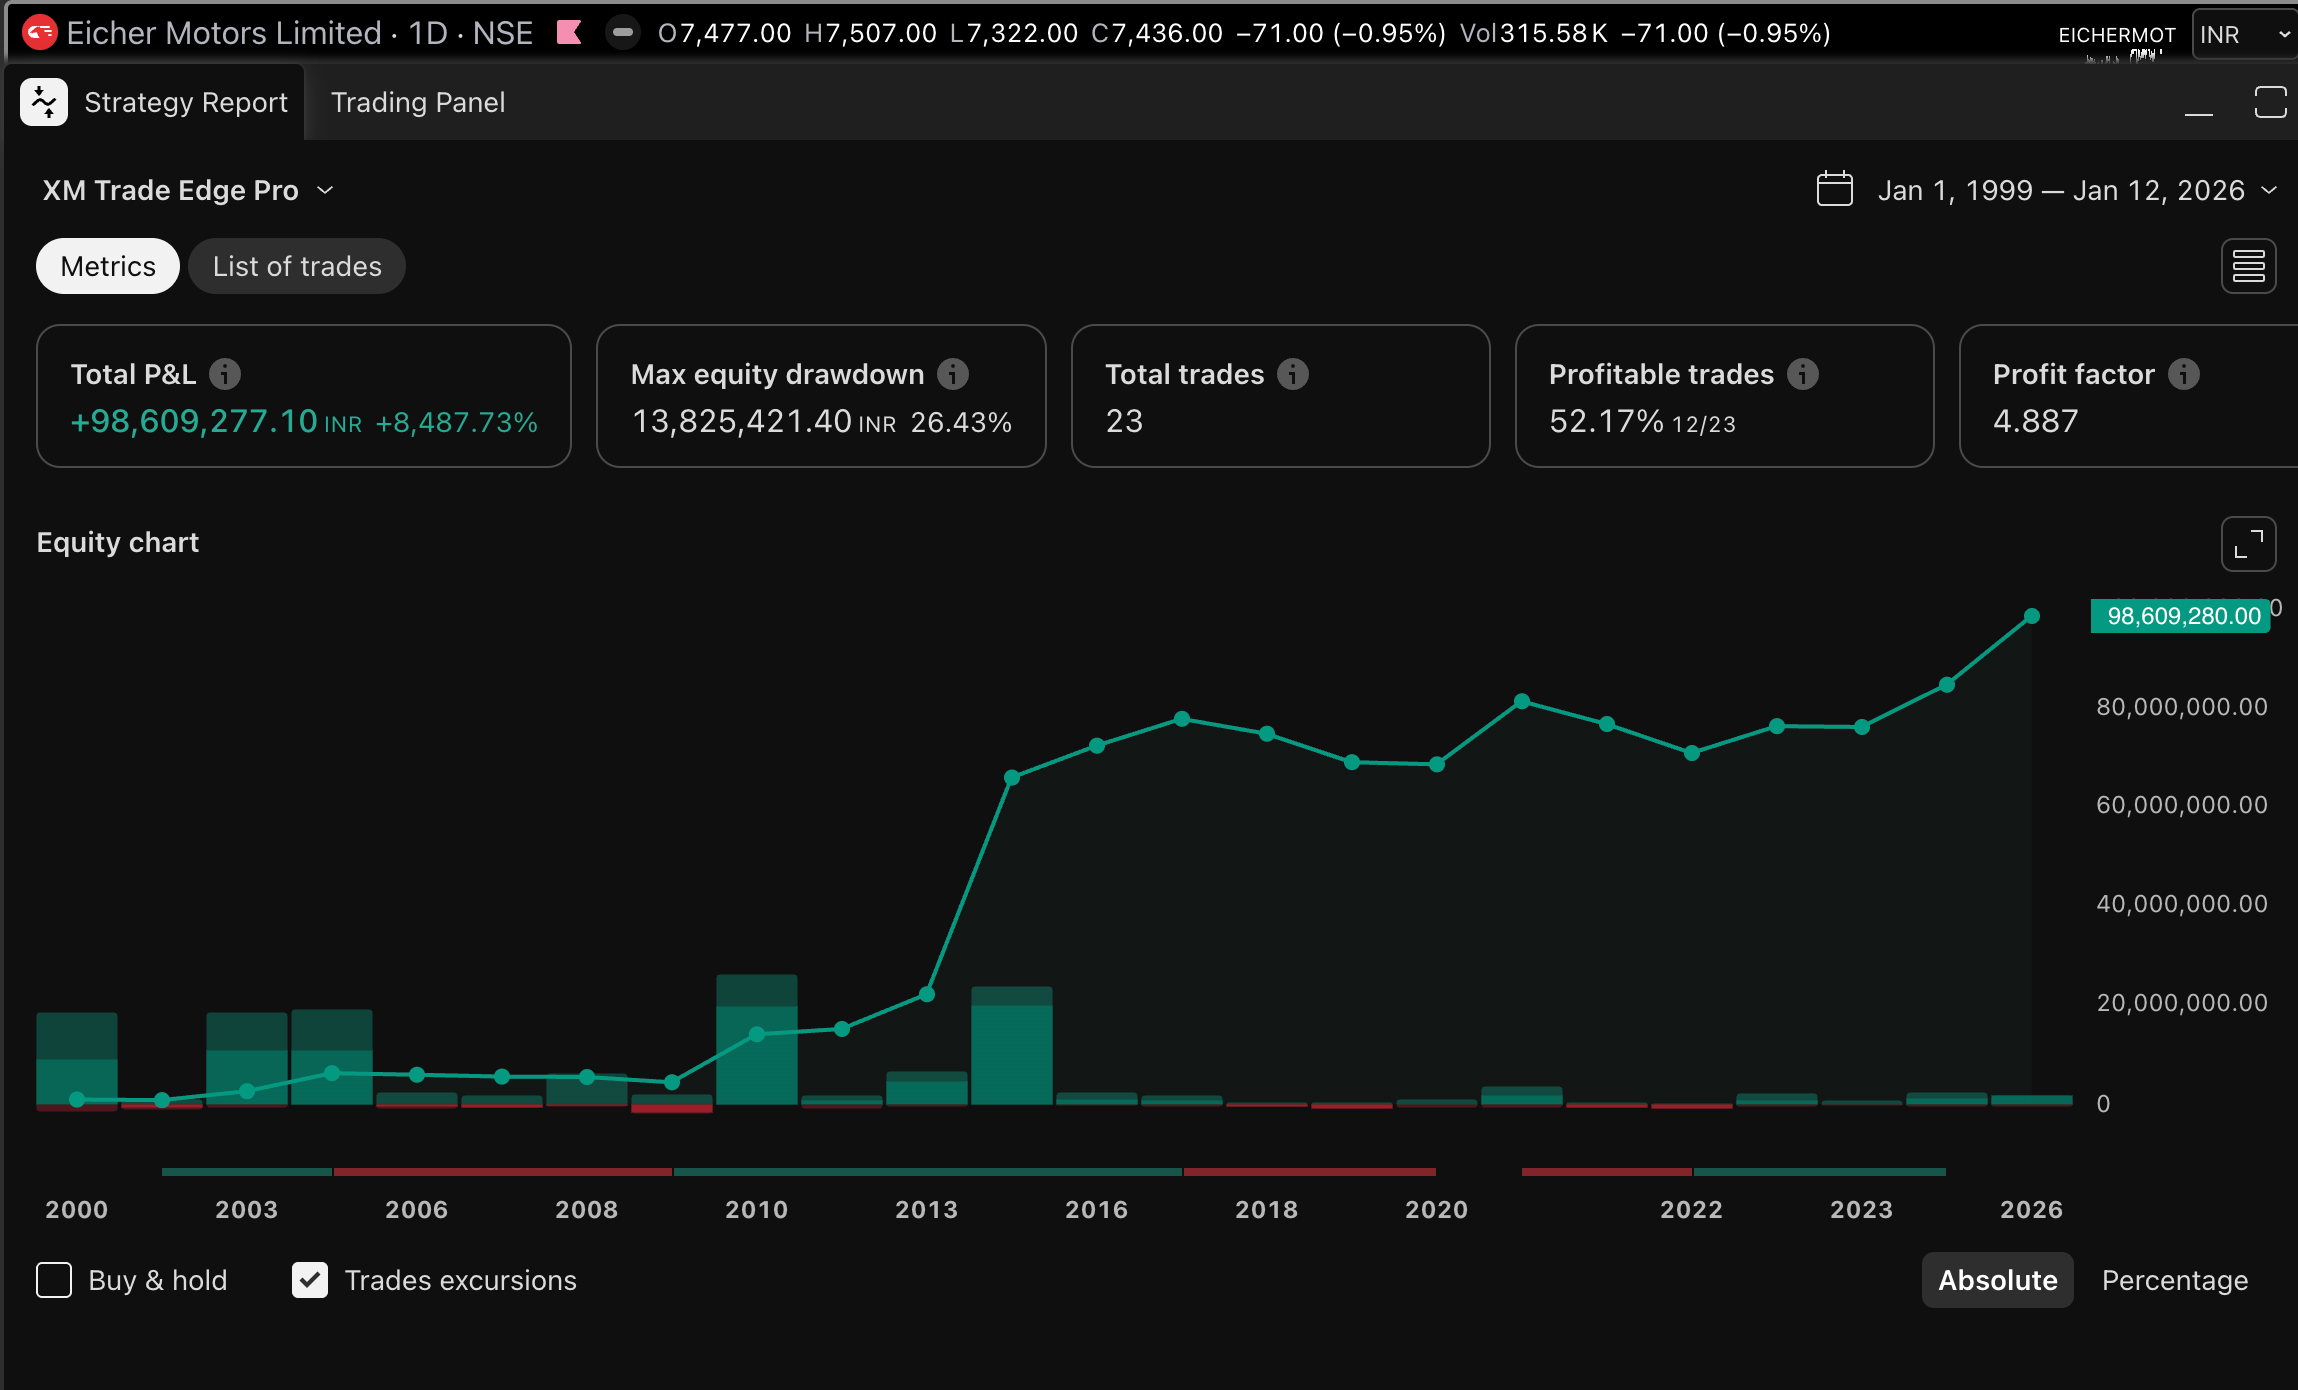Screen dimensions: 2298x1390
Task: Expand the date range dropdown chevron
Action: pos(2269,190)
